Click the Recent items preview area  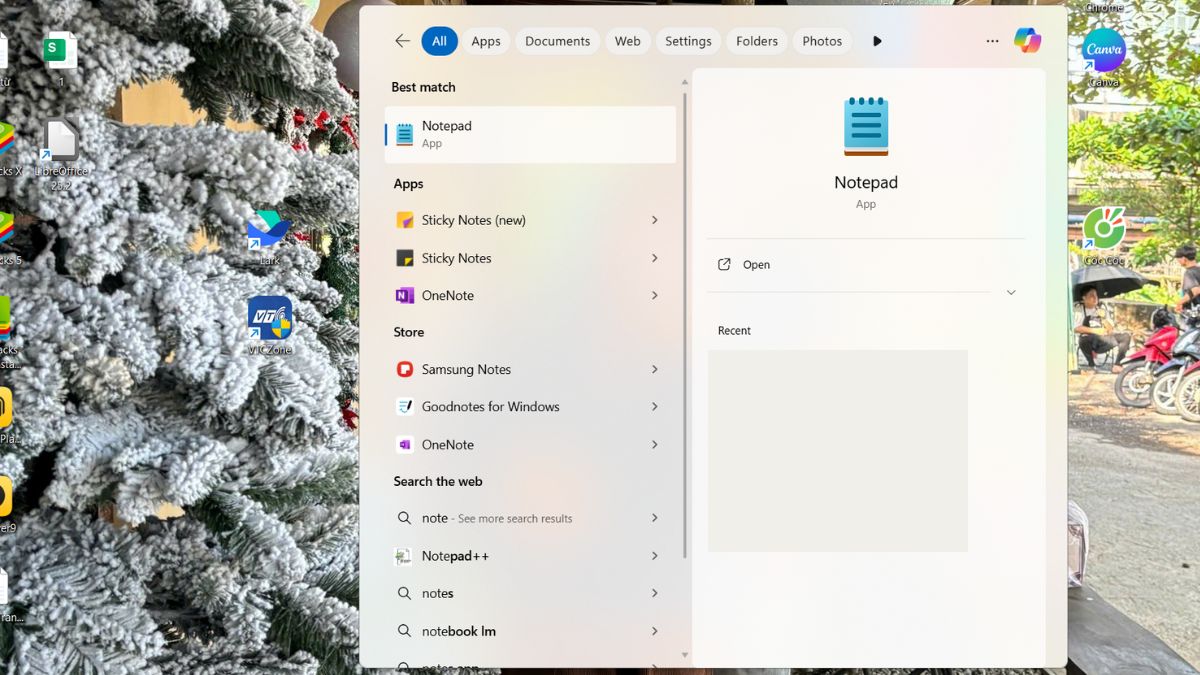tap(838, 451)
